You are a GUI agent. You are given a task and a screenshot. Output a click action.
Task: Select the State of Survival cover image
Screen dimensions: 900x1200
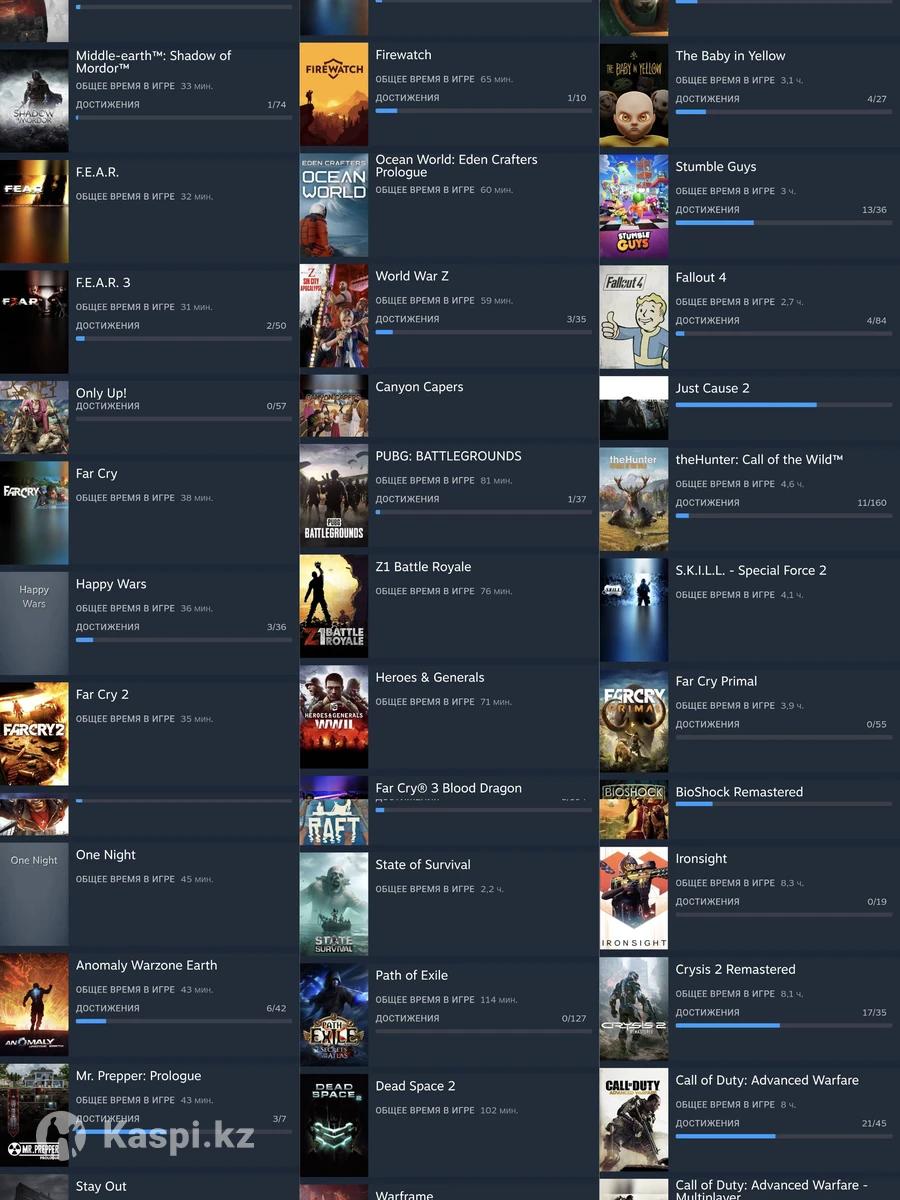pyautogui.click(x=334, y=904)
